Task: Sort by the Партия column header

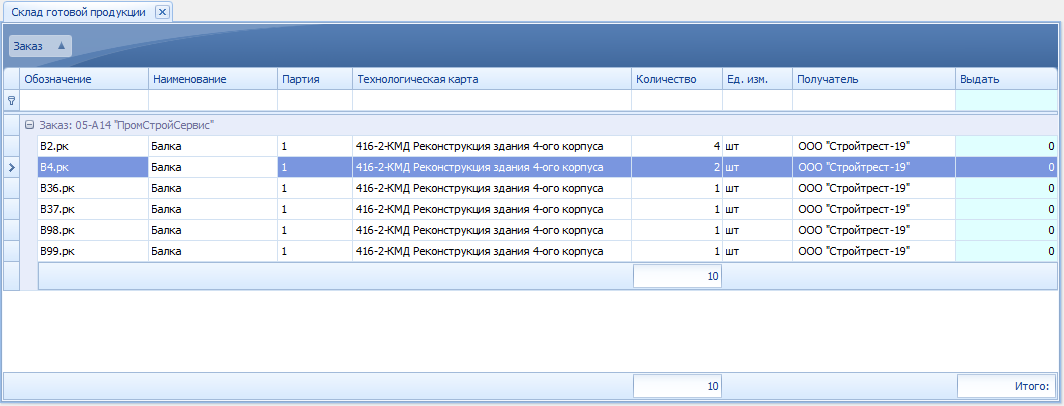Action: (315, 79)
